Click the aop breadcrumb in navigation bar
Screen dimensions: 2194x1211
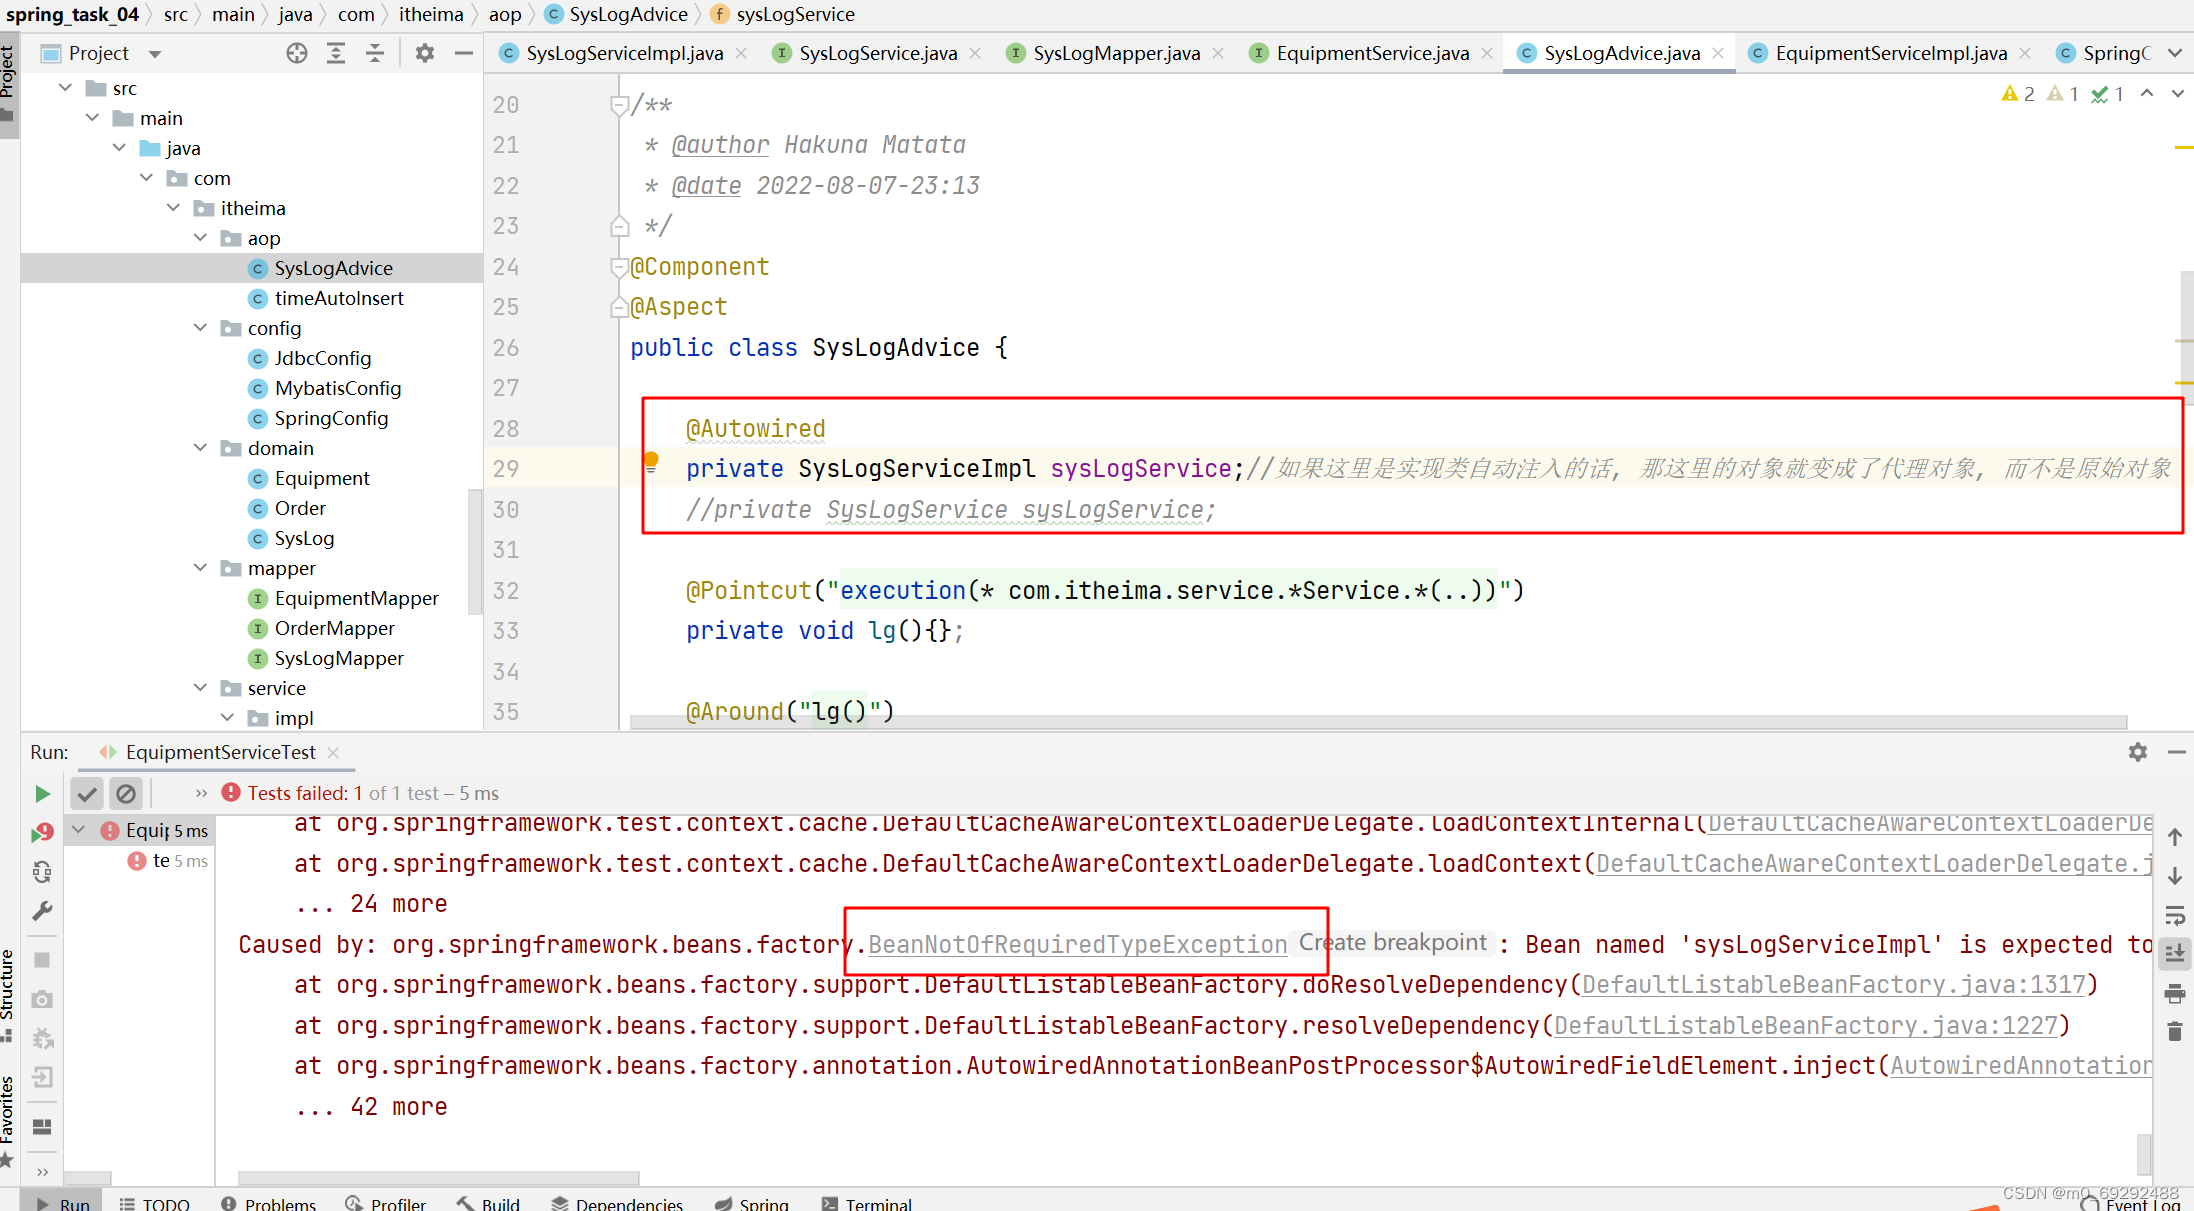coord(505,14)
